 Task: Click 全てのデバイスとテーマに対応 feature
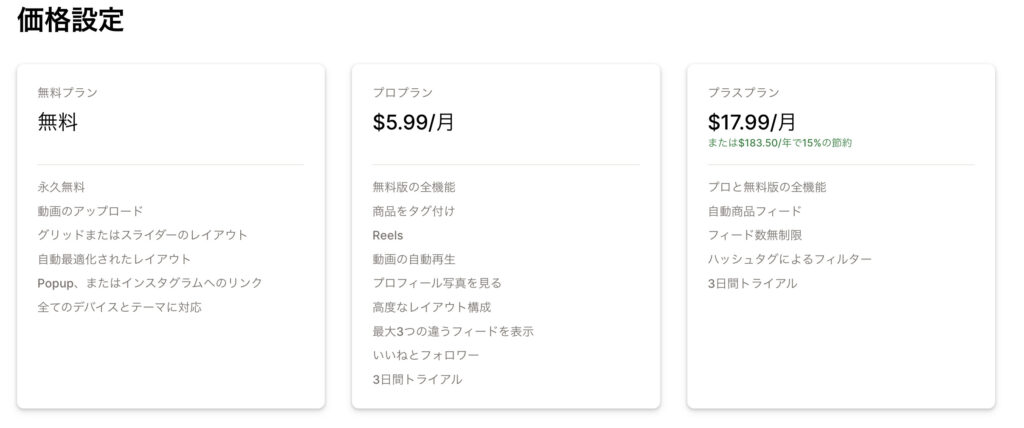[x=120, y=307]
